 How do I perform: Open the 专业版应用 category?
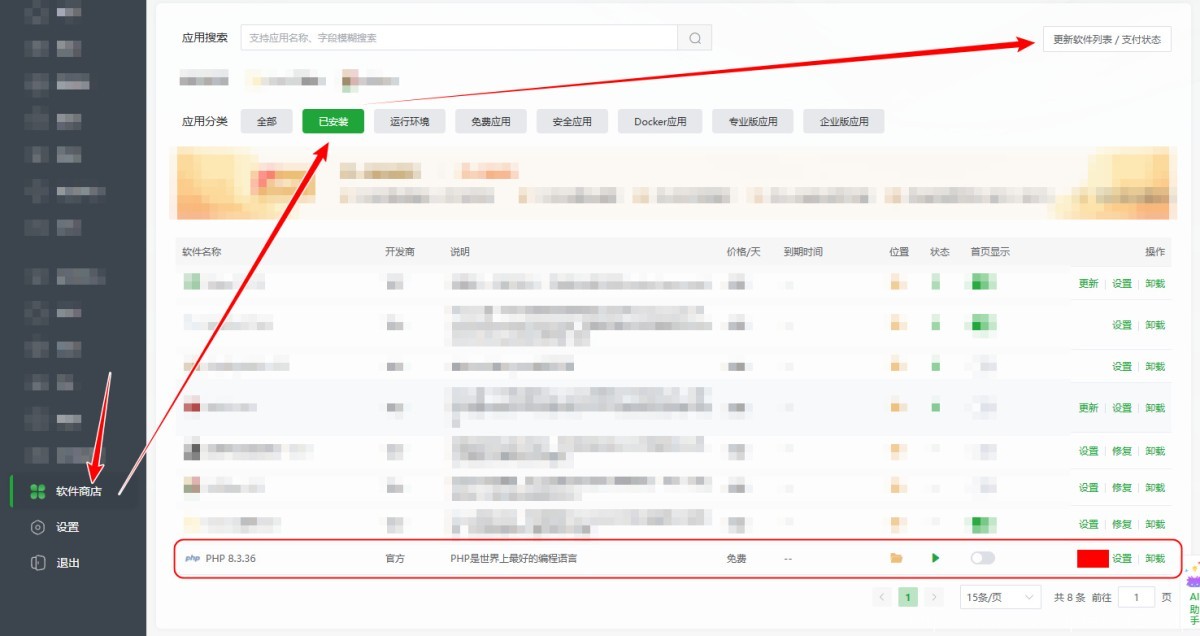(x=753, y=121)
